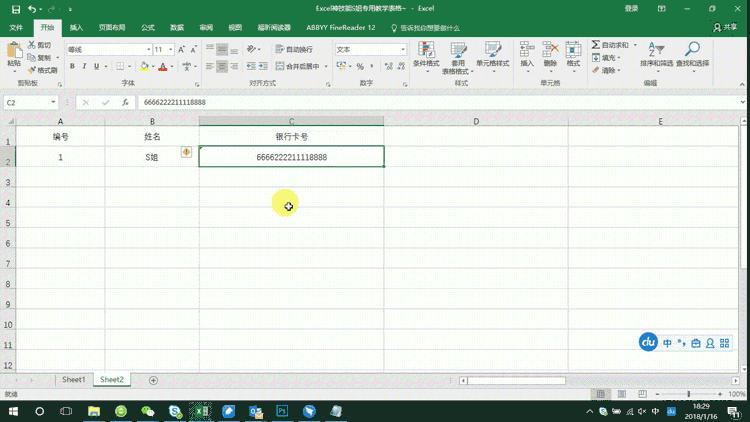This screenshot has height=422, width=750.
Task: Open the ABBYY FineReader 12 tab
Action: coord(341,28)
